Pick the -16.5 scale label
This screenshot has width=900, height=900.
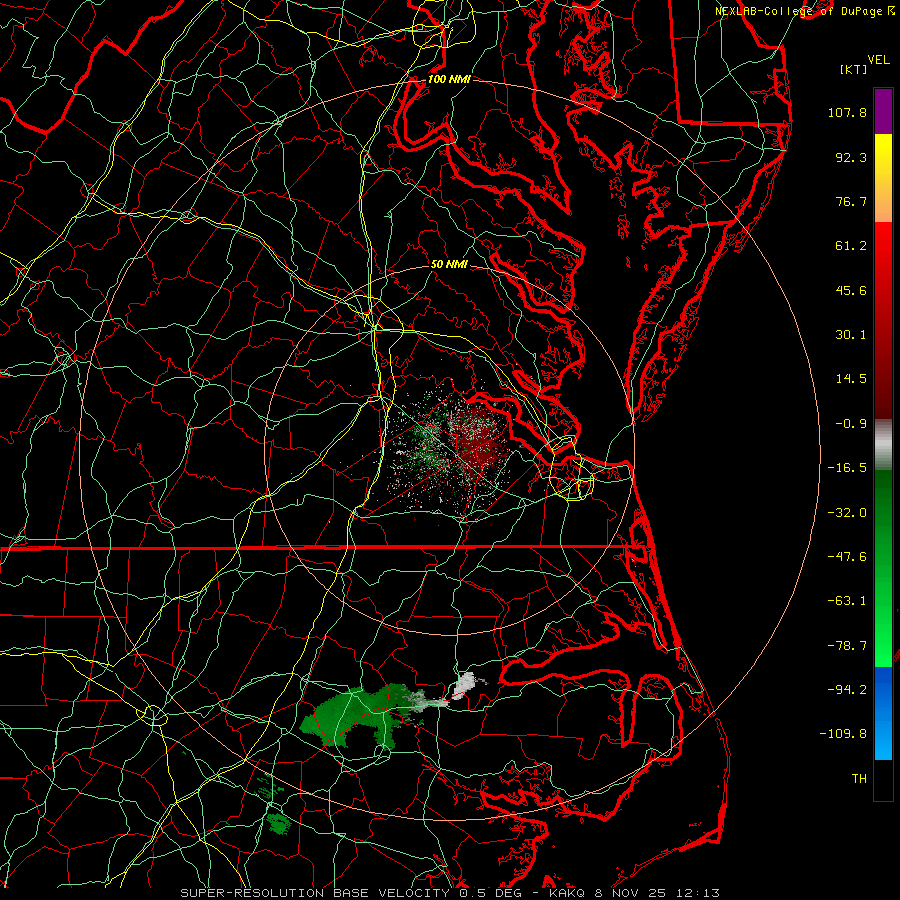(x=847, y=468)
